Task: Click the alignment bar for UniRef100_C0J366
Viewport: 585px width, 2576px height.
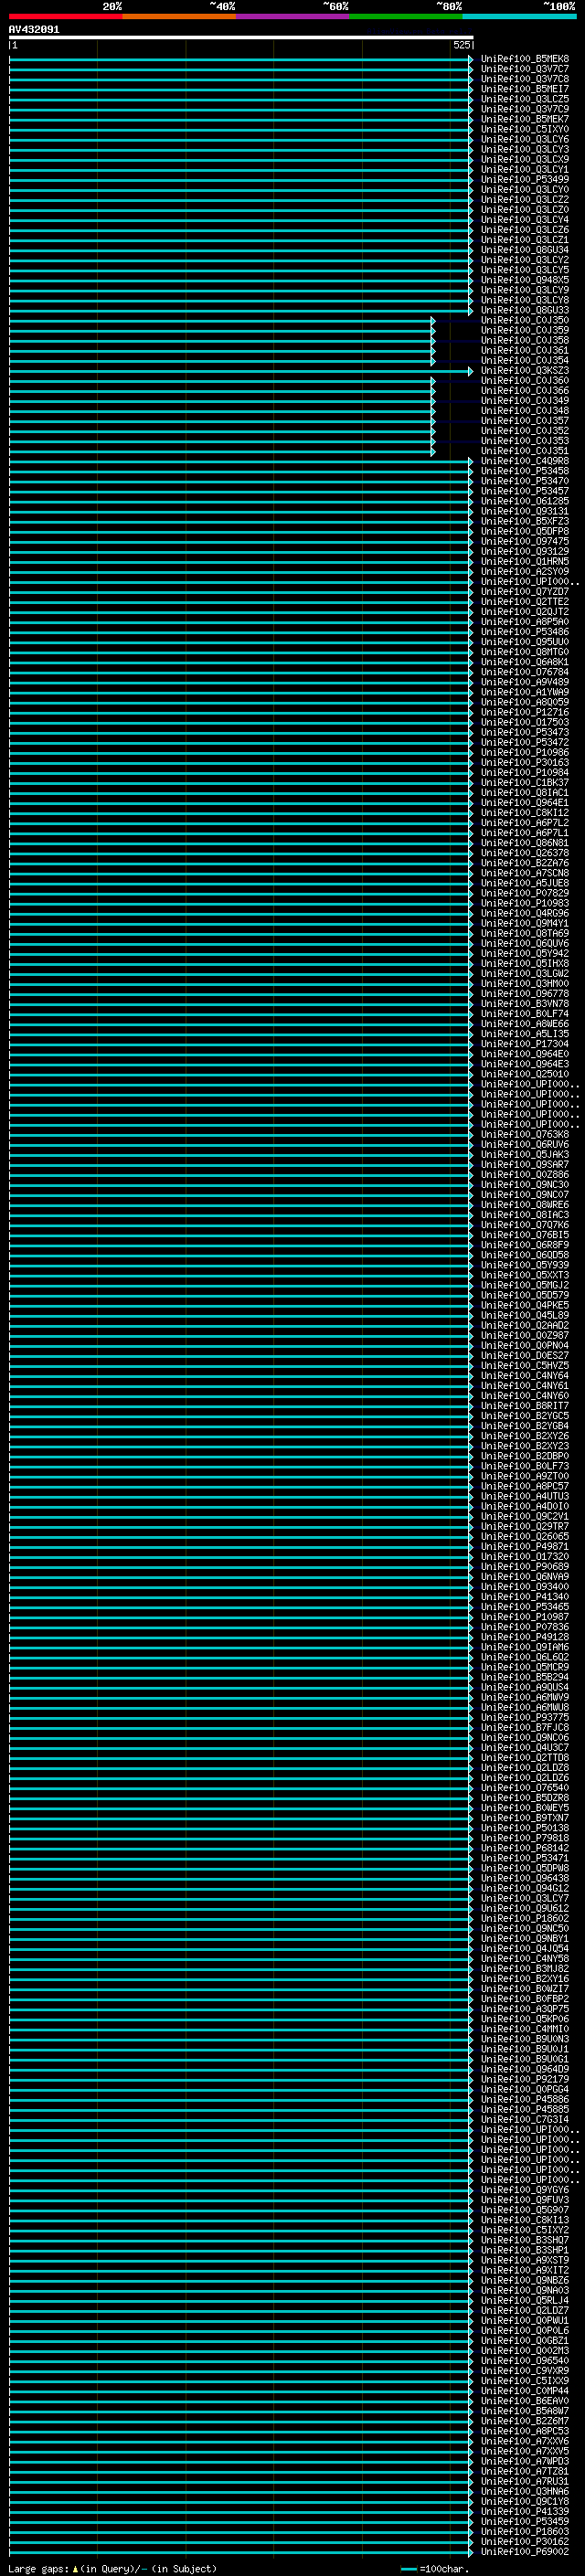Action: tap(222, 391)
